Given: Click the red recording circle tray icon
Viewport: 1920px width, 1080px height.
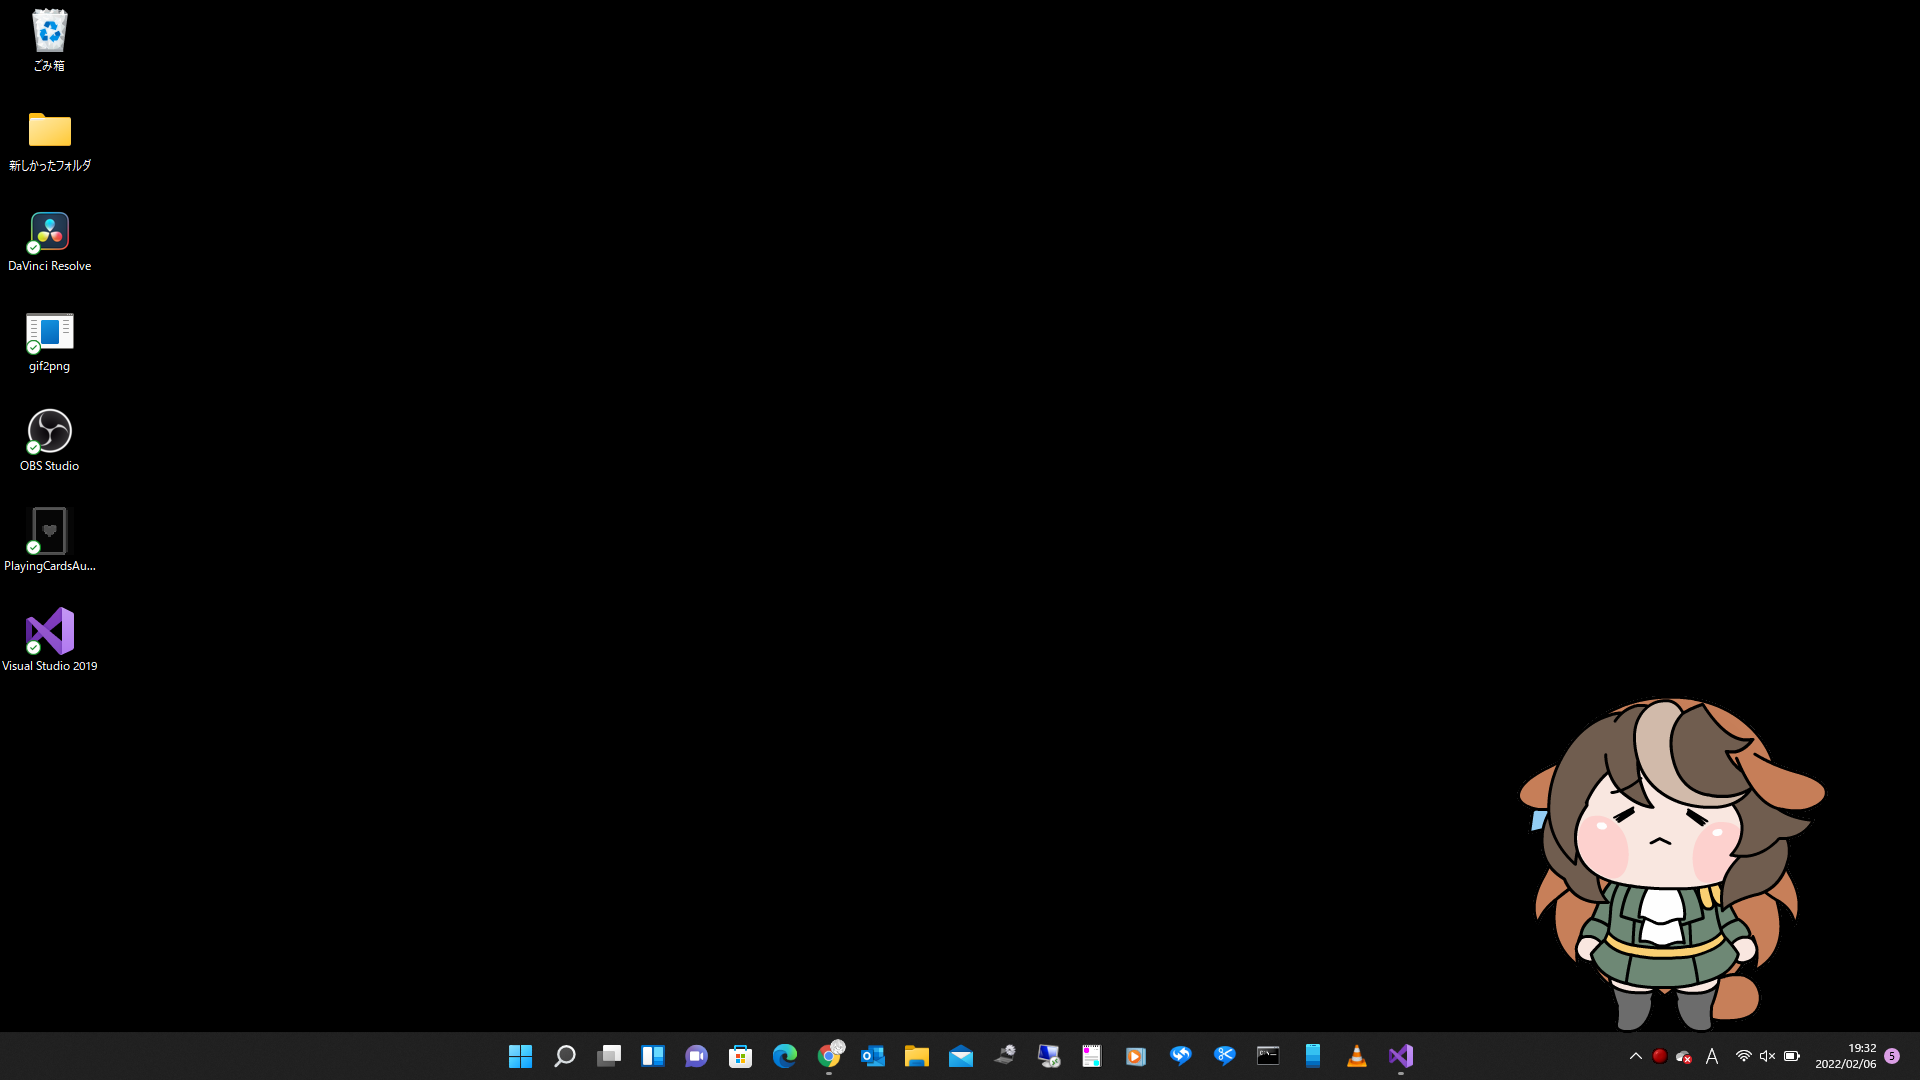Looking at the screenshot, I should [1660, 1056].
